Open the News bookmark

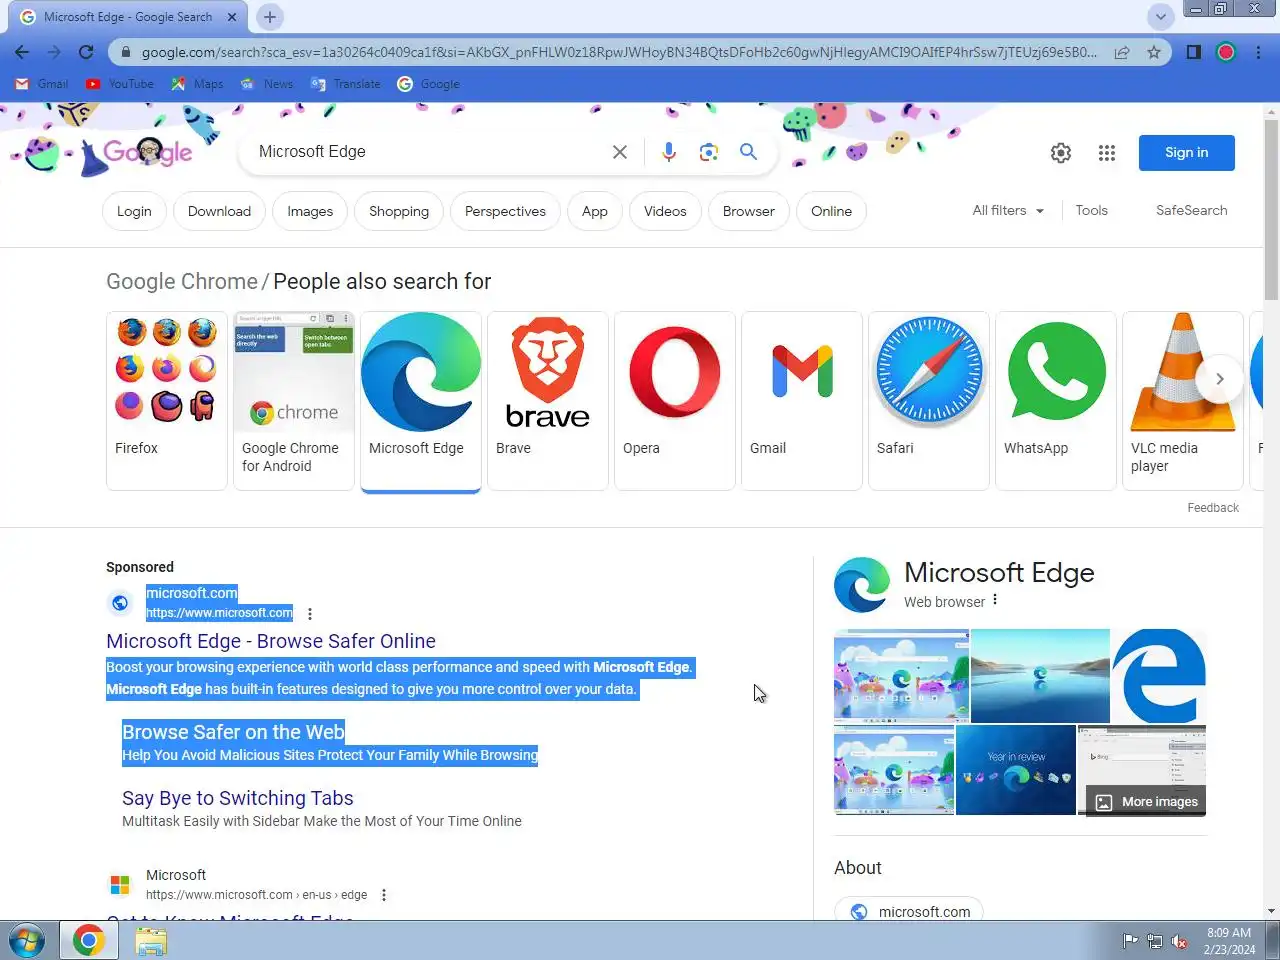pos(267,84)
